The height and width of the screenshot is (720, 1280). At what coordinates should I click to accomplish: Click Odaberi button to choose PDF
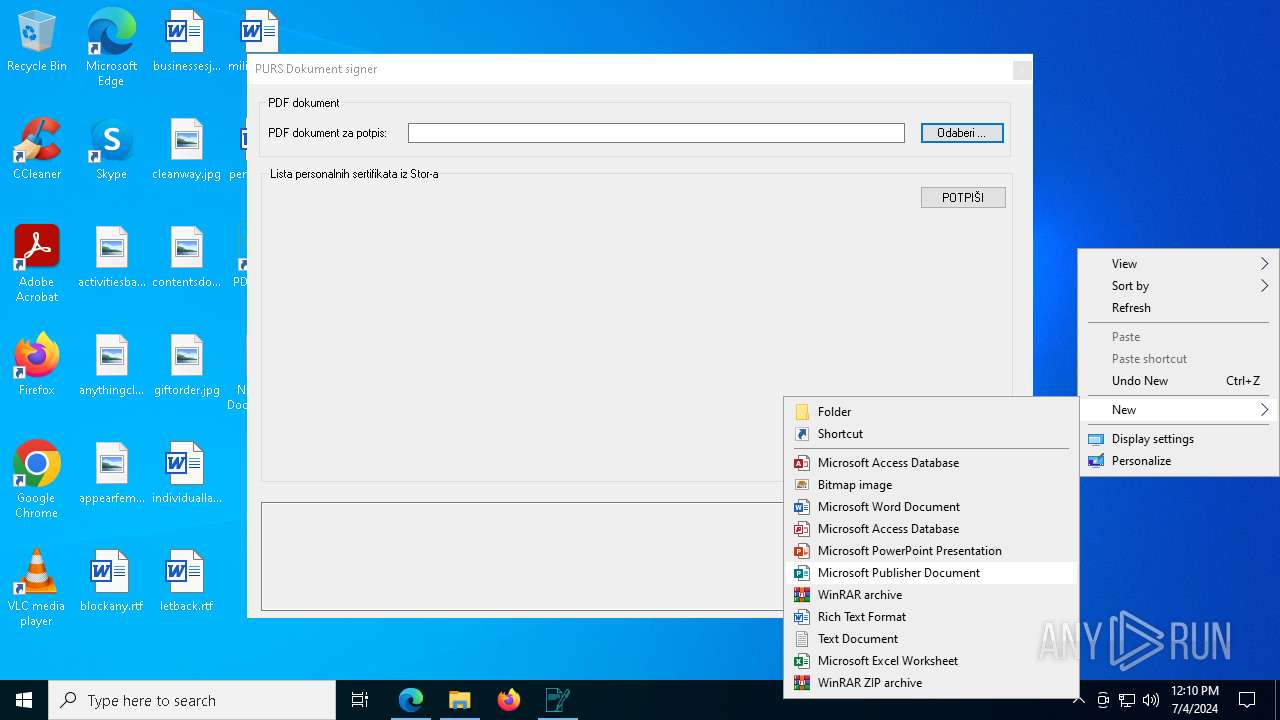point(962,133)
